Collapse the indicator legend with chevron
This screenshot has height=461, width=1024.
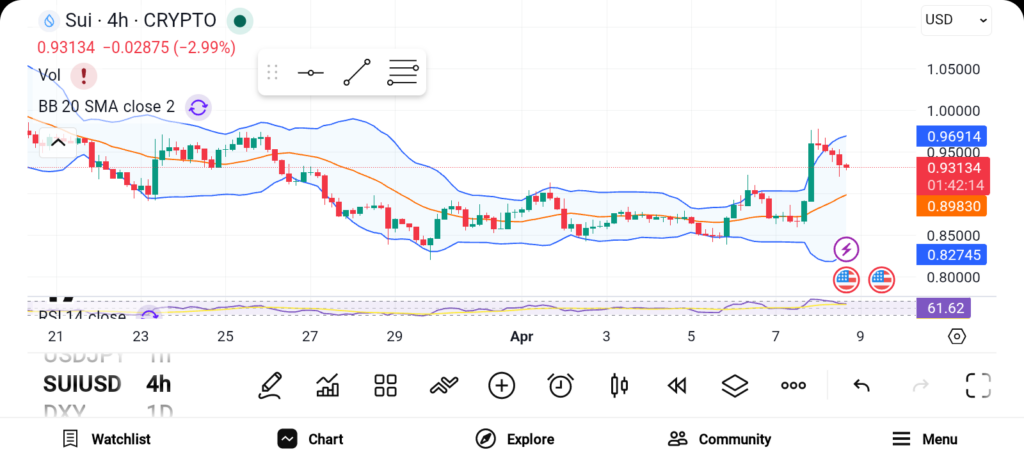click(x=57, y=142)
